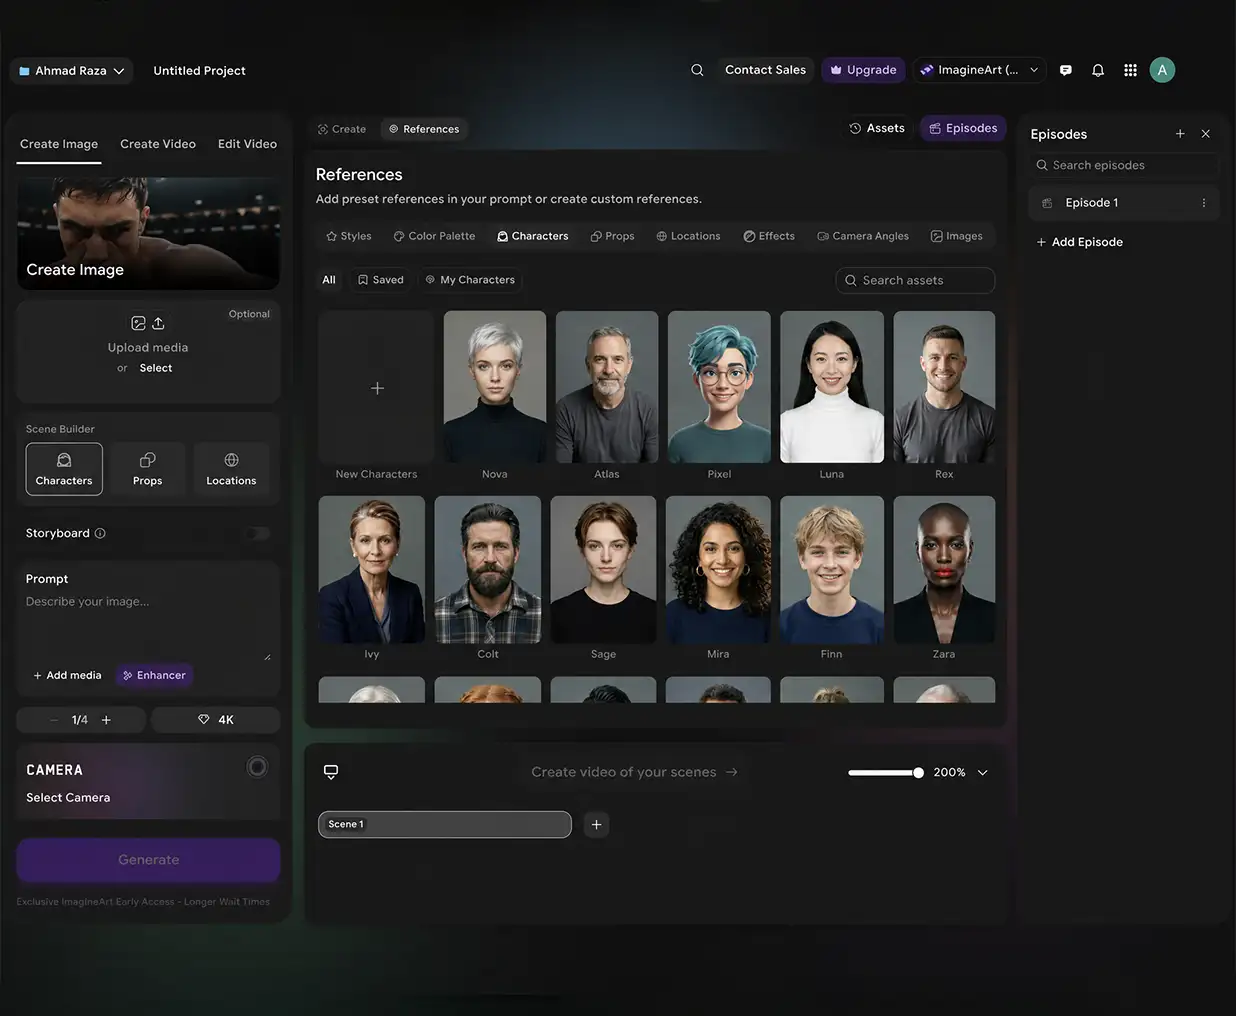1236x1016 pixels.
Task: Click the Contact Sales button
Action: coord(765,70)
